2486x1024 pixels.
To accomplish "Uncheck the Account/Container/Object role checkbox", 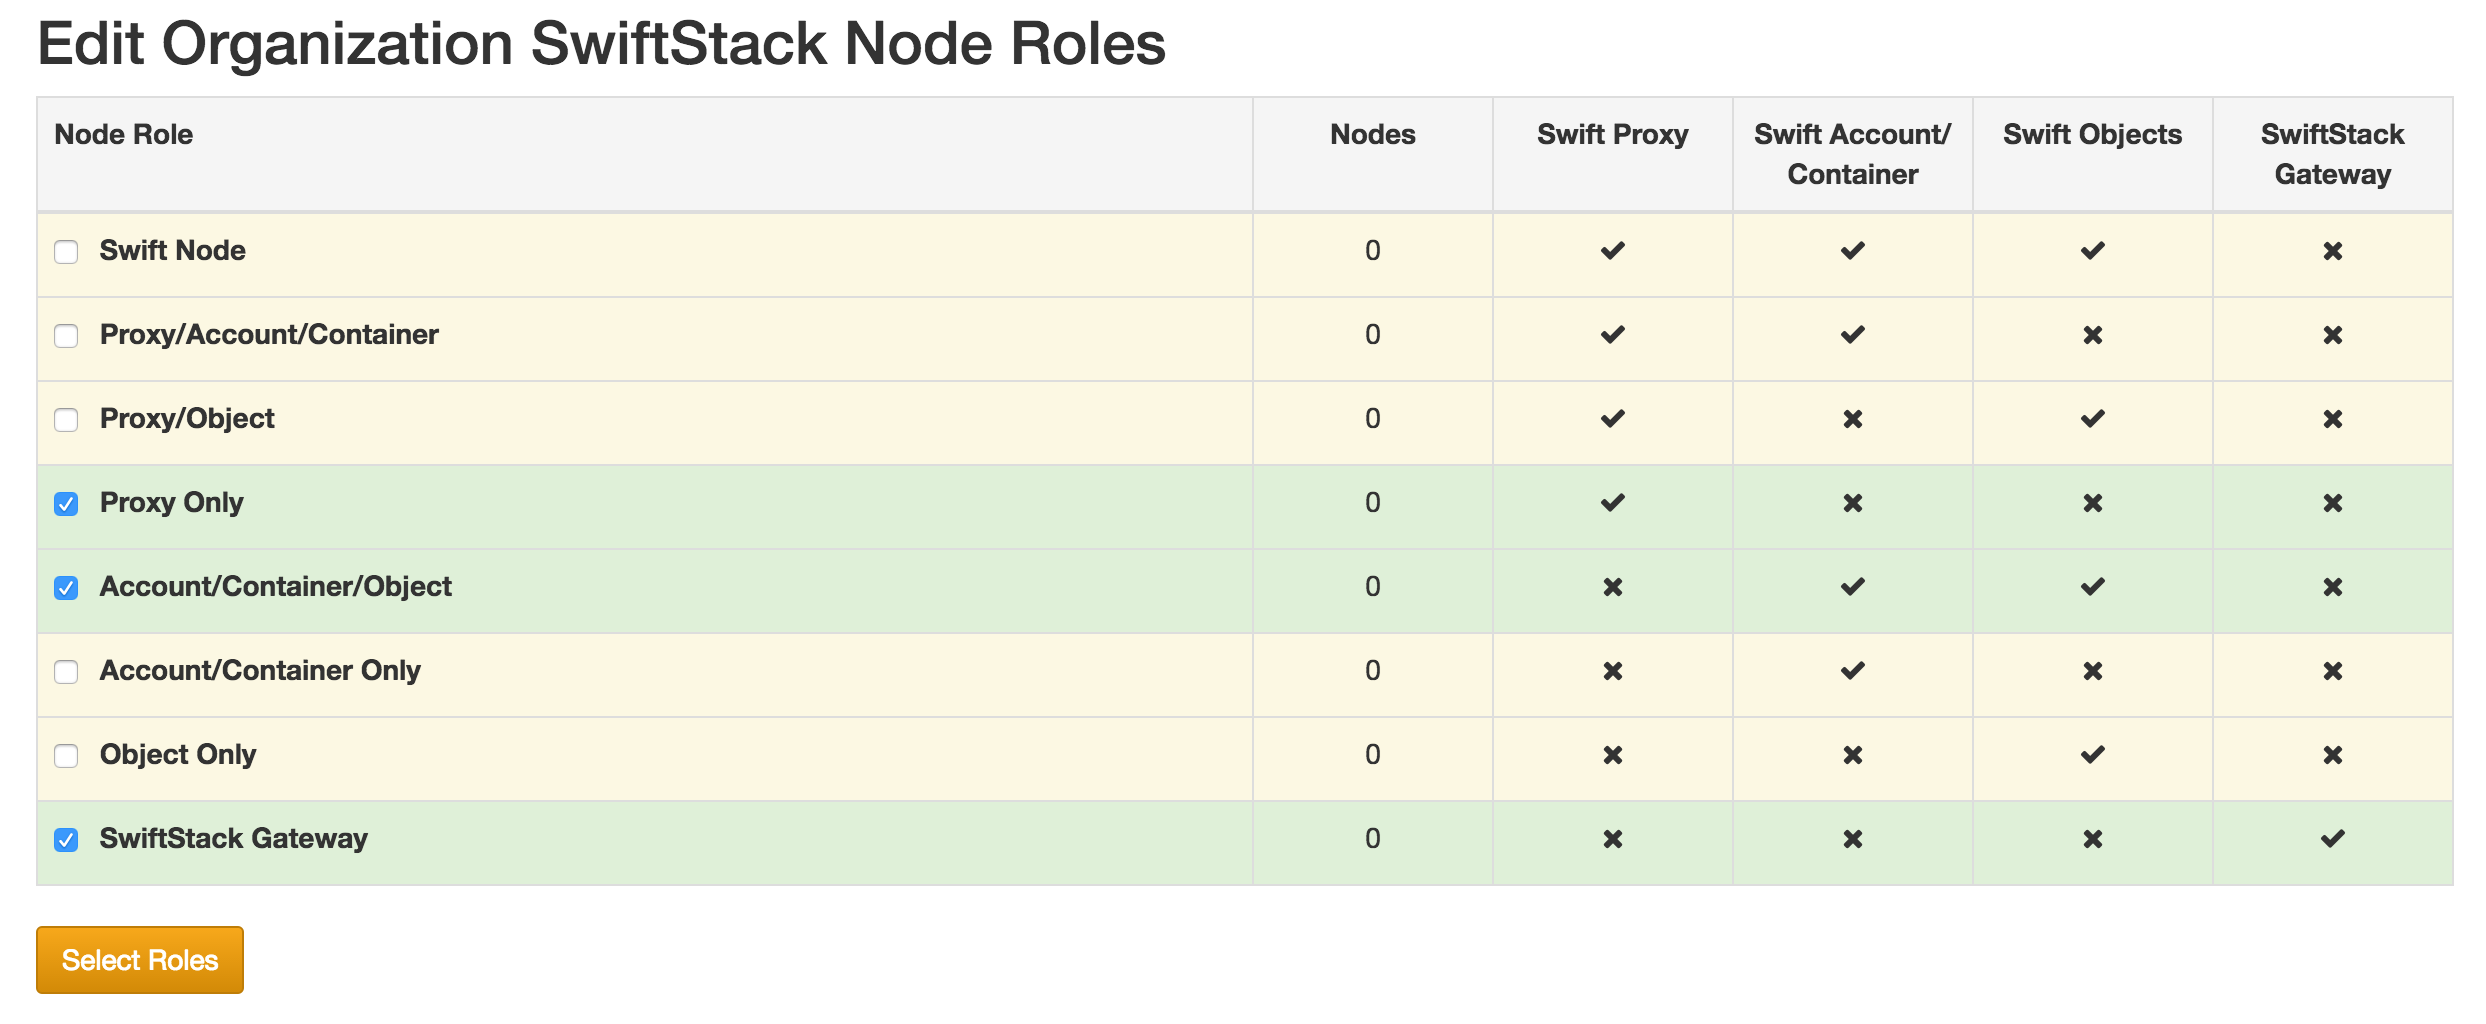I will 66,588.
